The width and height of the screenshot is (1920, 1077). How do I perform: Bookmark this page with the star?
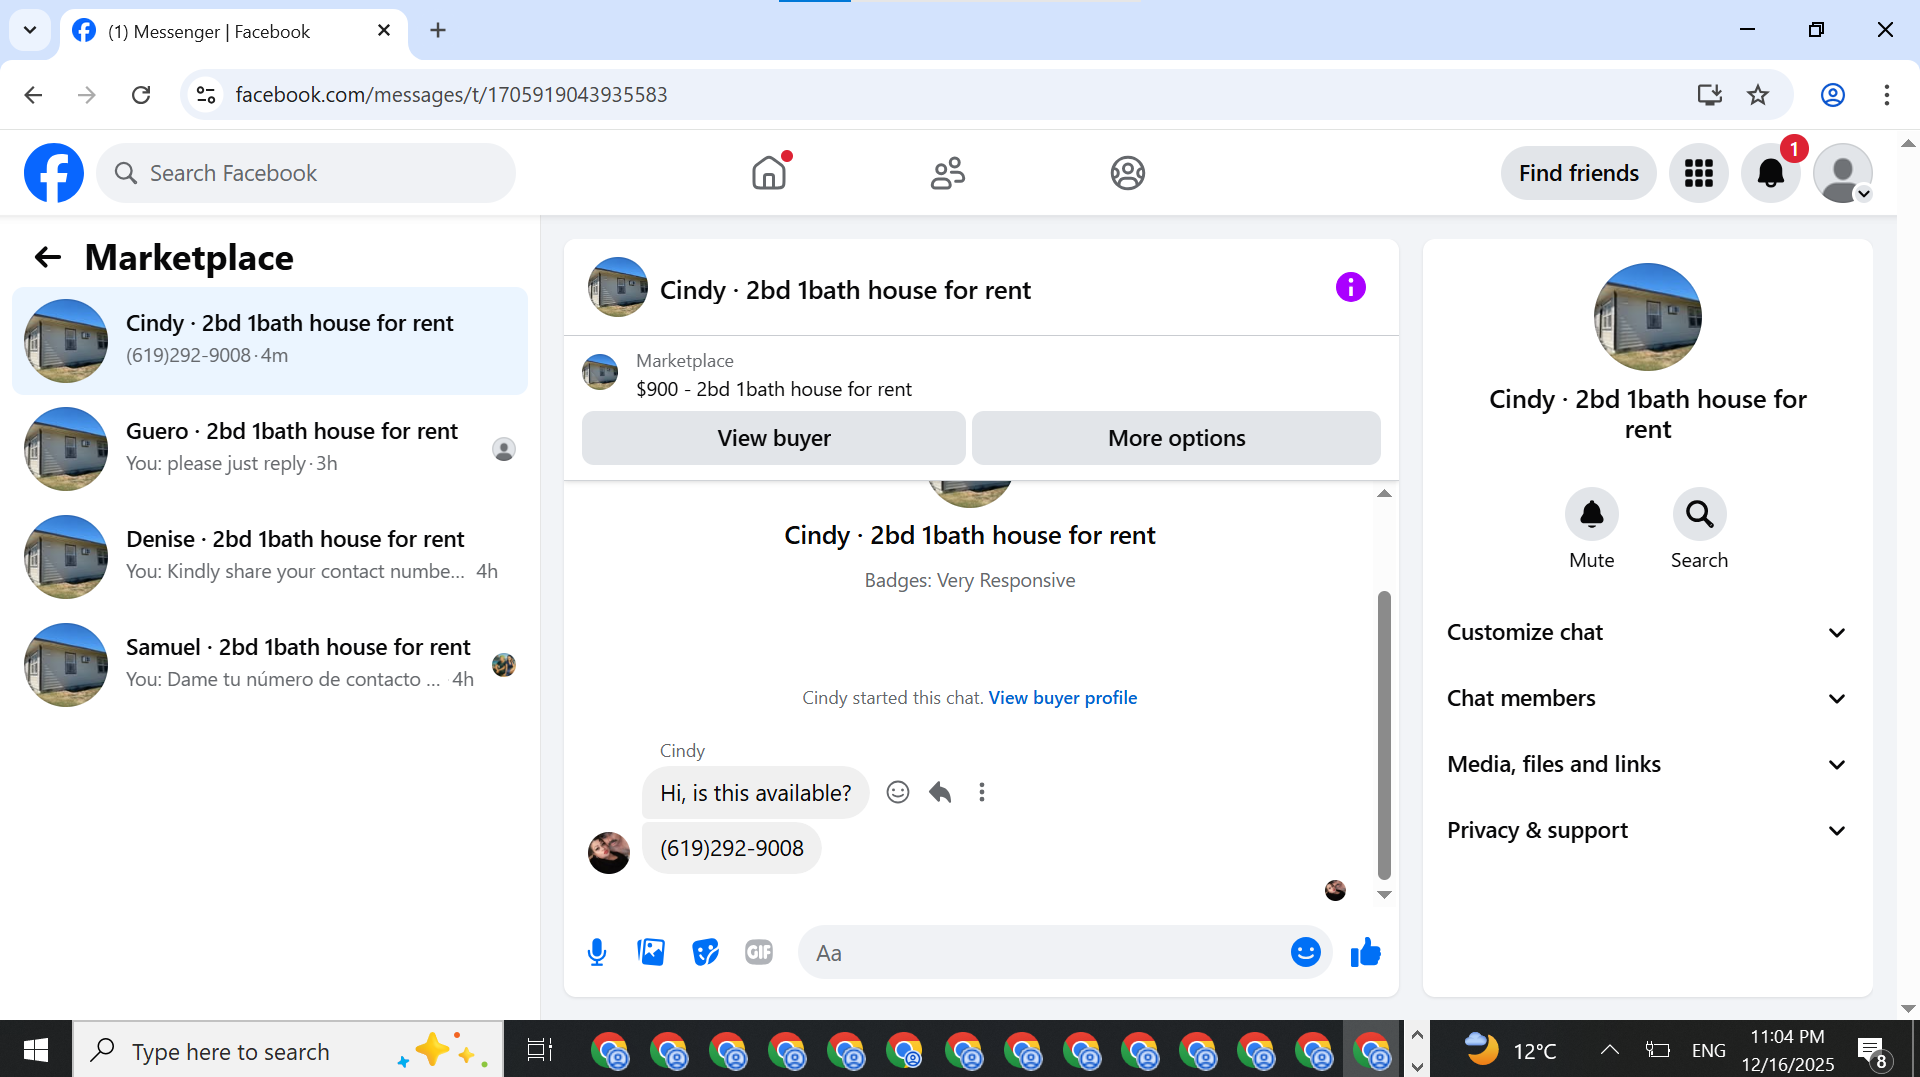[1758, 95]
